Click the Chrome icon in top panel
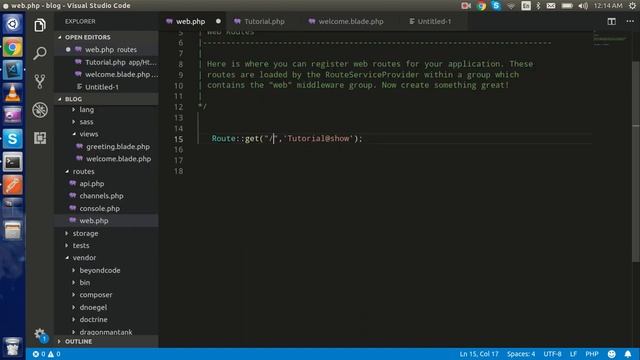 click(x=482, y=6)
